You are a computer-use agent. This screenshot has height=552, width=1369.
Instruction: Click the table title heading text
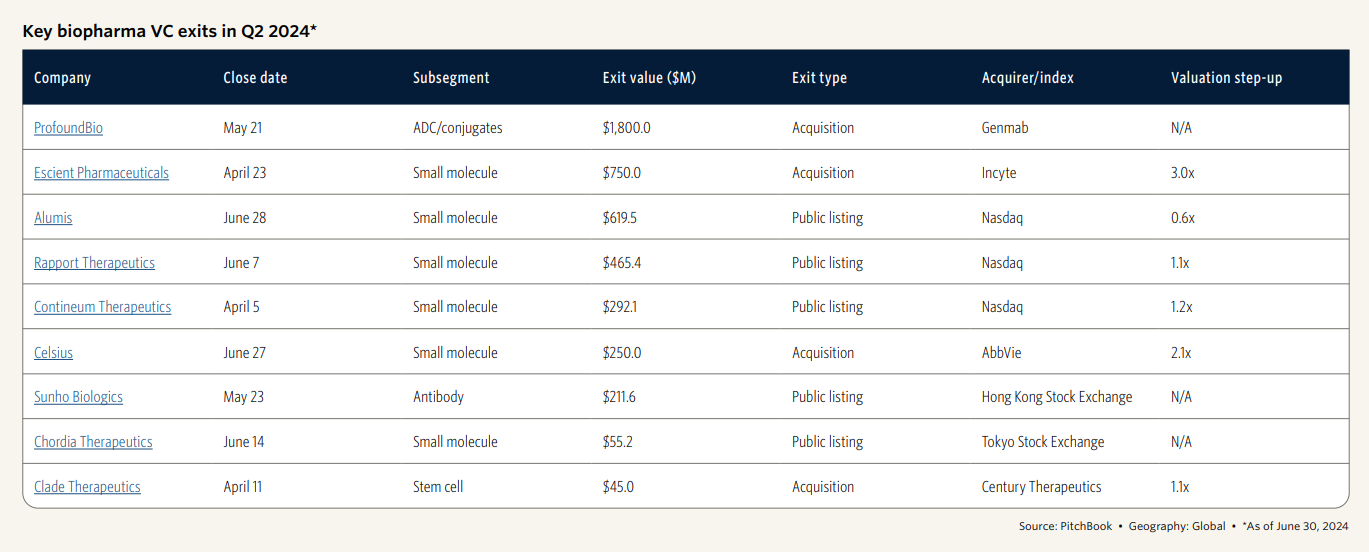(170, 31)
